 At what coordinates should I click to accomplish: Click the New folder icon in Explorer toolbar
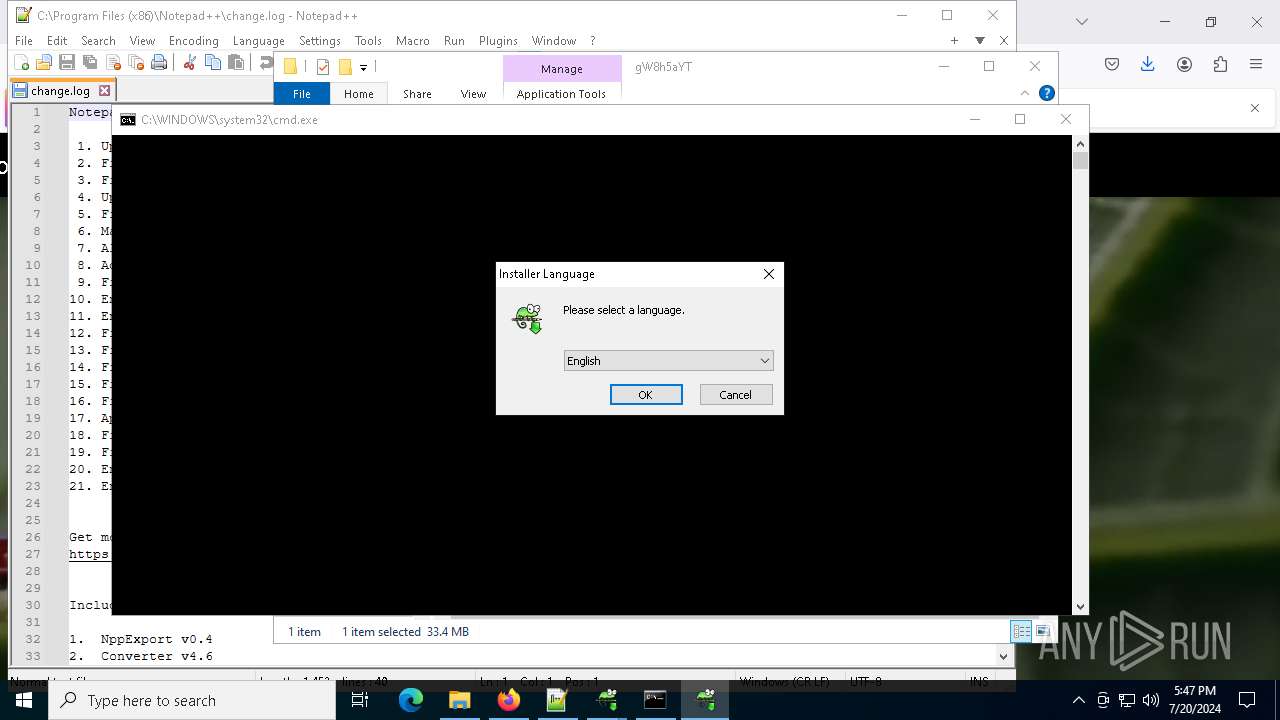point(345,67)
